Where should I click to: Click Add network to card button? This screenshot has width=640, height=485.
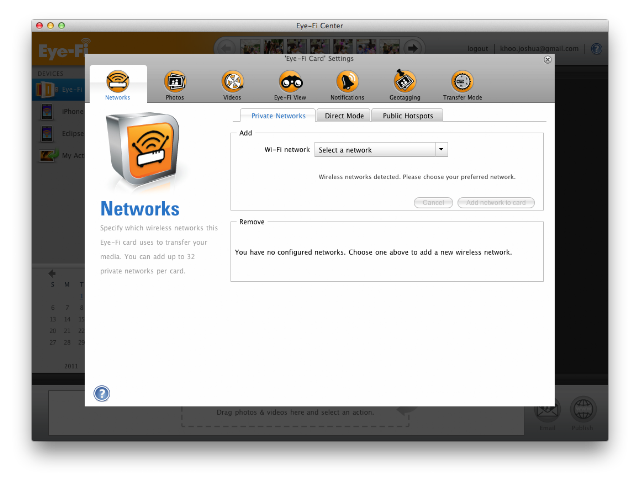click(496, 202)
